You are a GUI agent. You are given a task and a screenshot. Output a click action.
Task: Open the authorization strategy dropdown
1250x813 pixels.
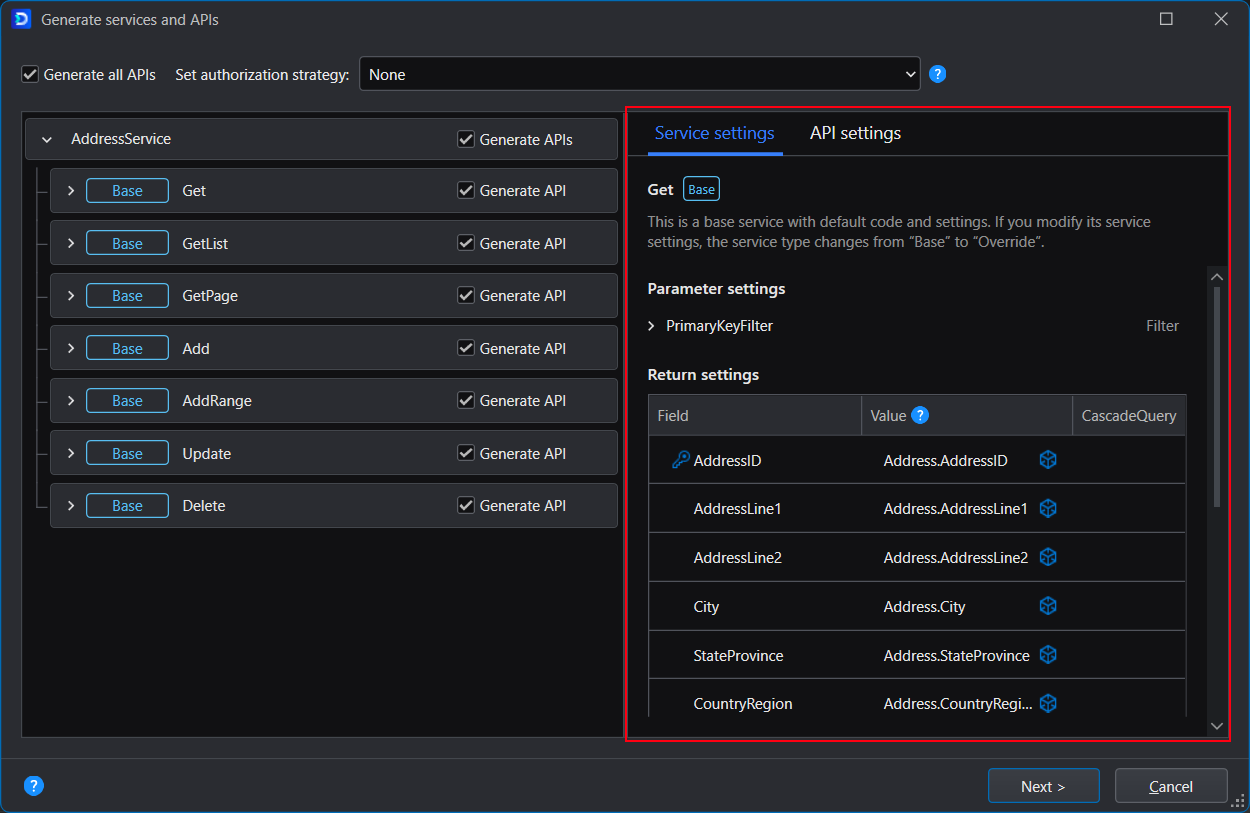(640, 74)
